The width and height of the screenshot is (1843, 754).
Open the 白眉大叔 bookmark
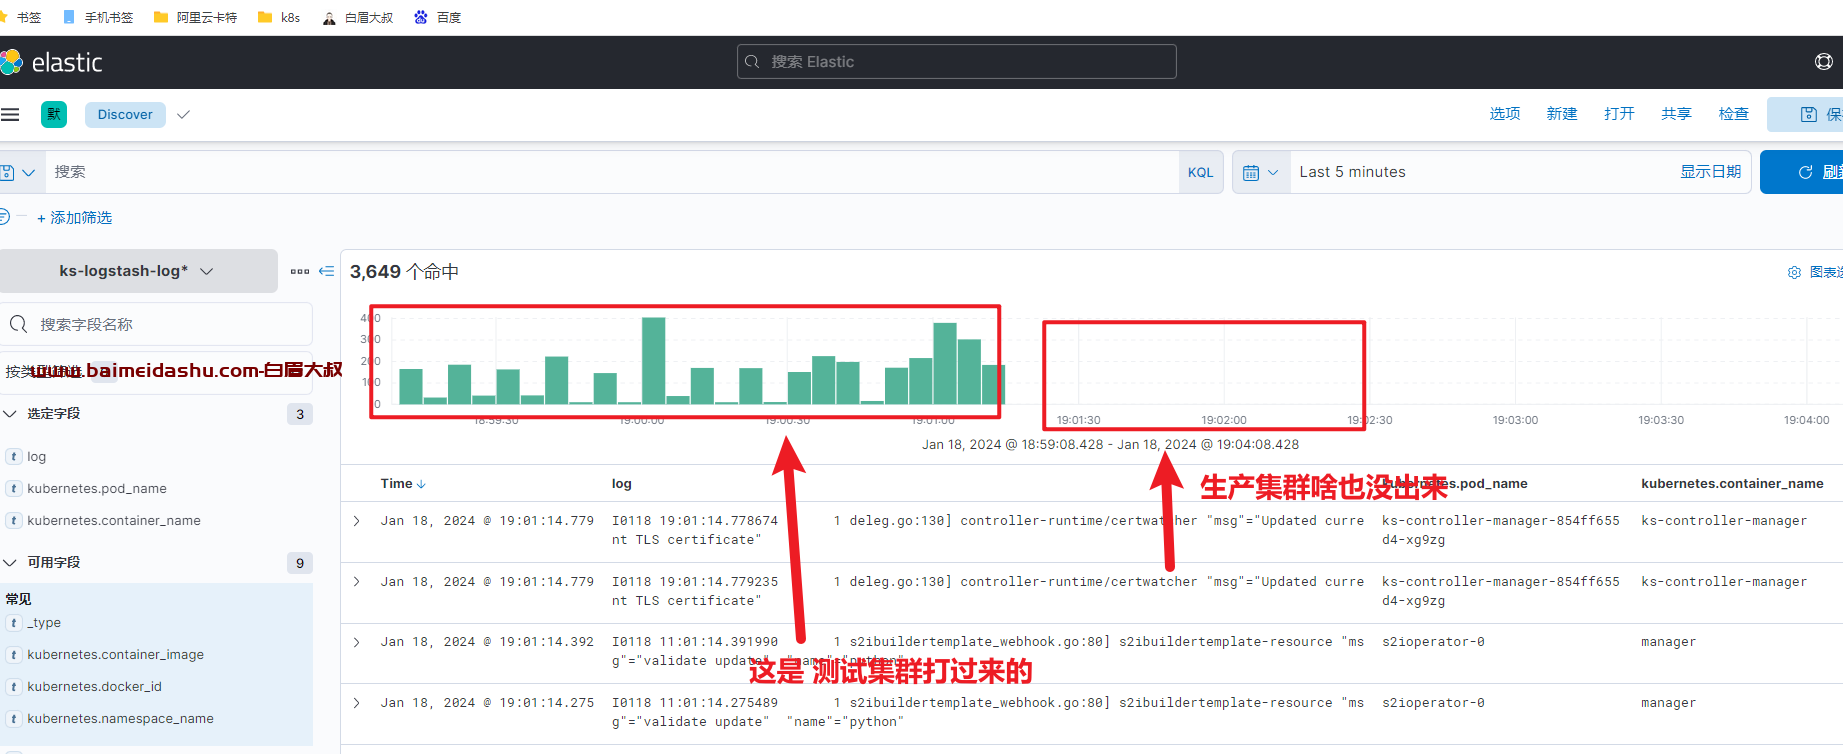coord(358,17)
